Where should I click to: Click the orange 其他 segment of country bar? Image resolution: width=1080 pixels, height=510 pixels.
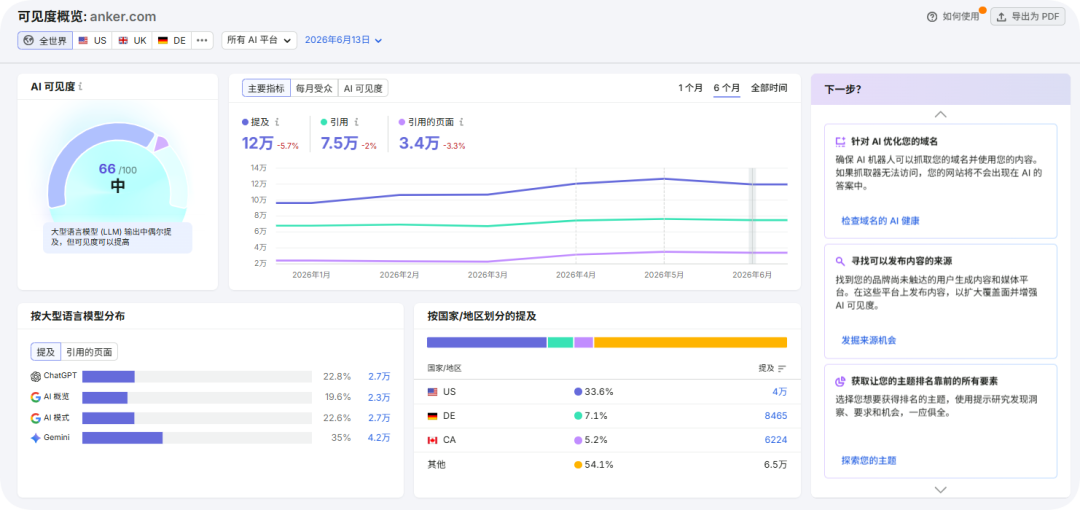pos(690,343)
